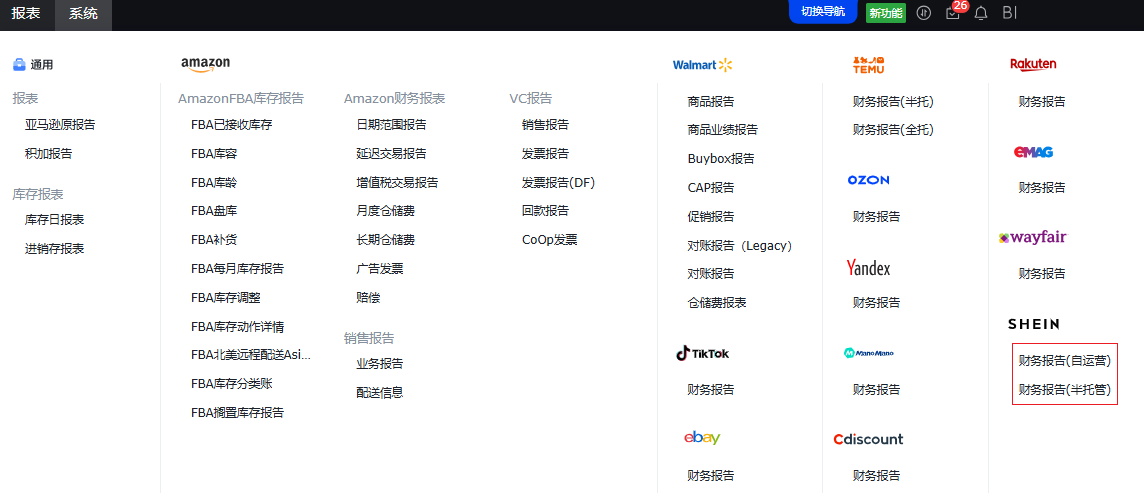Open FBA每月库存报告
Image resolution: width=1144 pixels, height=499 pixels.
pos(237,268)
